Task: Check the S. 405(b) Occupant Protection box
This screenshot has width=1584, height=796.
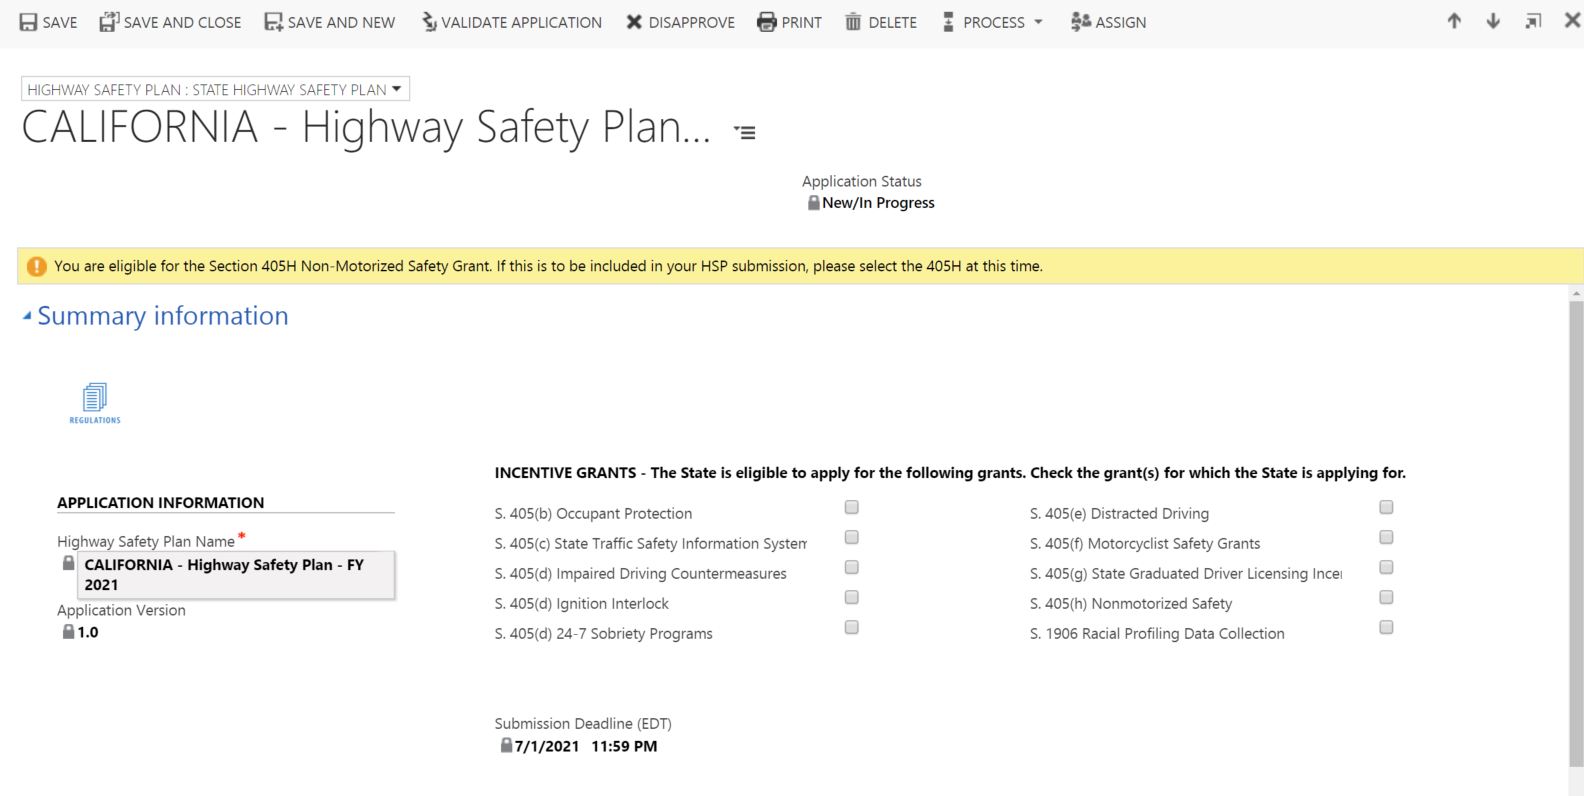Action: coord(852,508)
